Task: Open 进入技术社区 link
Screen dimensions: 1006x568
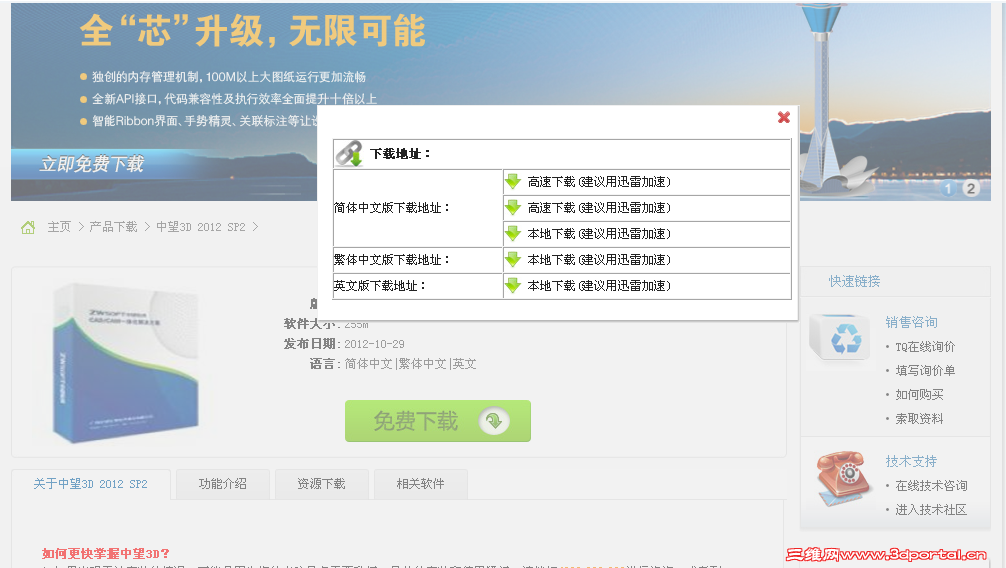Action: (x=931, y=510)
